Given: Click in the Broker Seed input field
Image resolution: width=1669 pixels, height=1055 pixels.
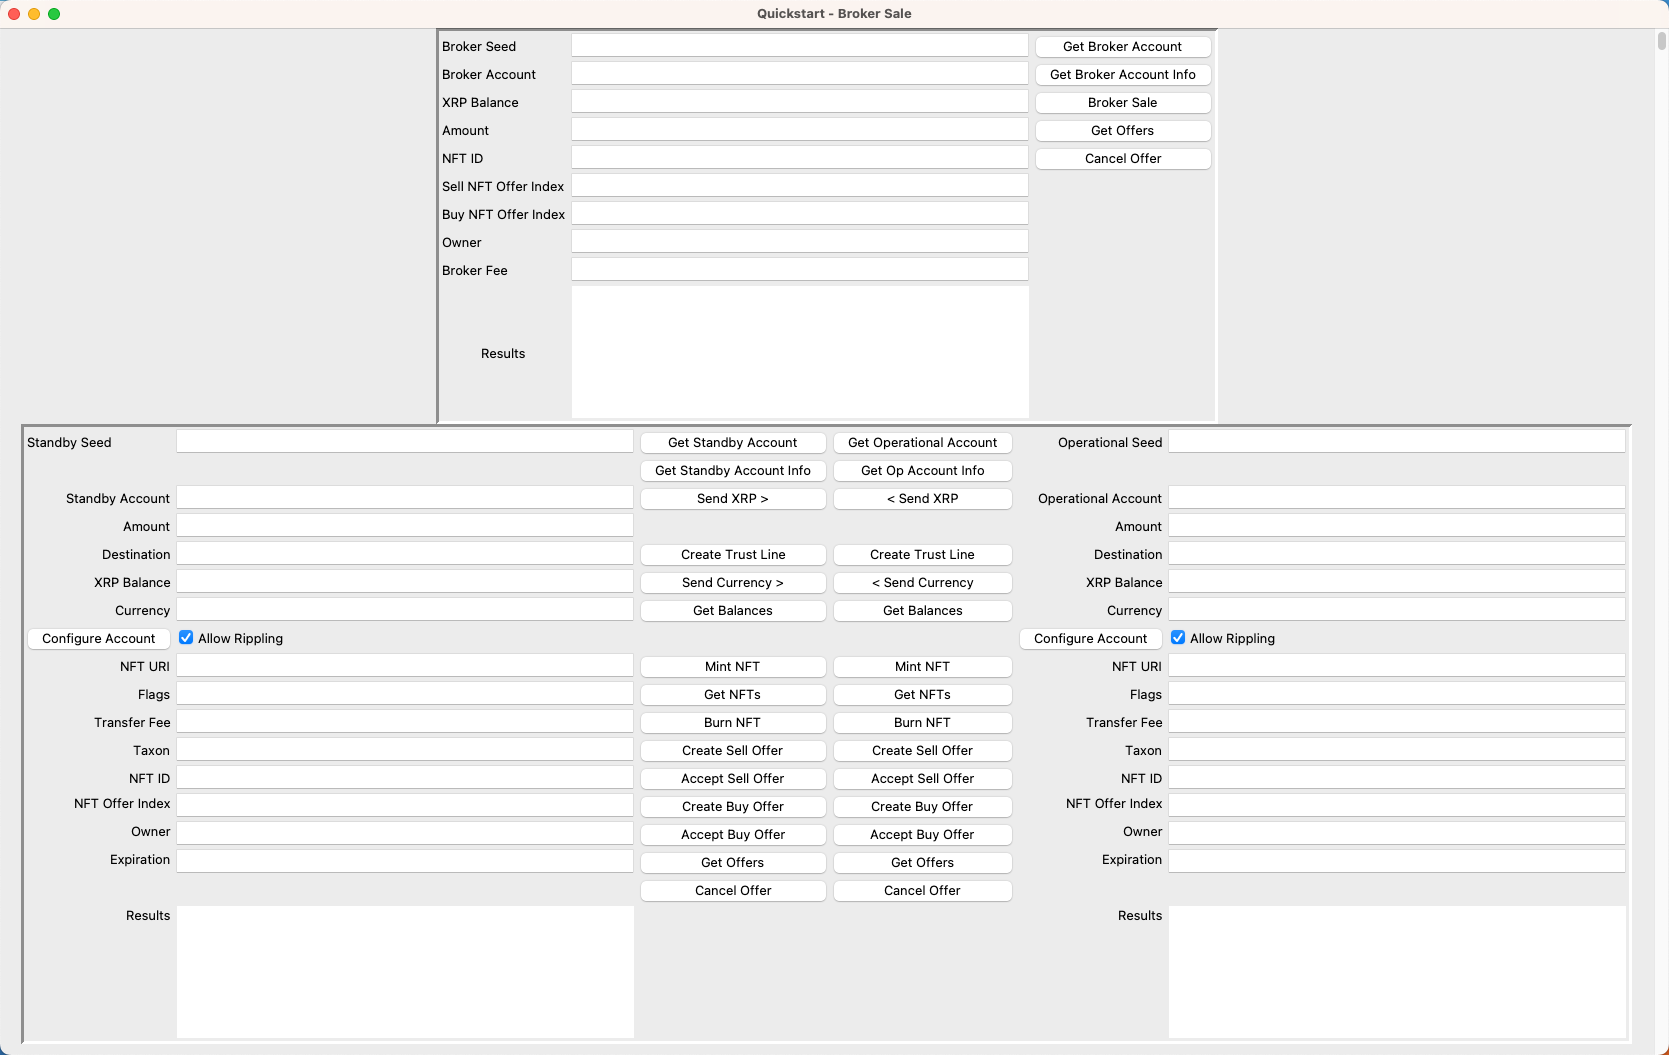Looking at the screenshot, I should (799, 45).
